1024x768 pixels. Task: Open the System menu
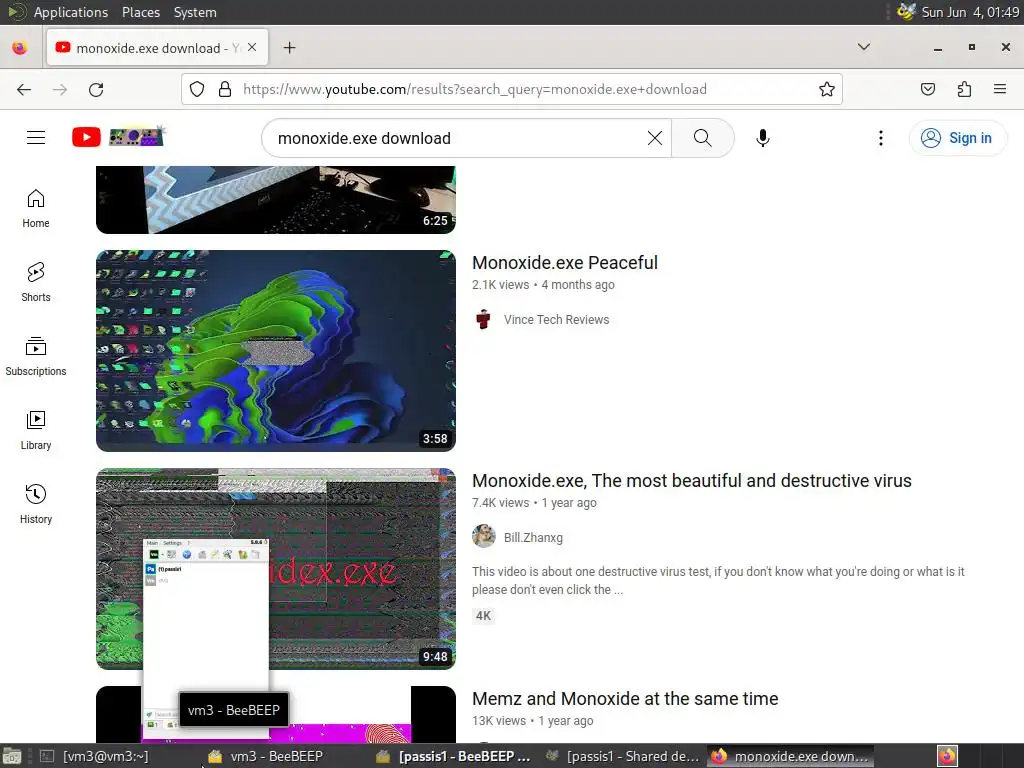pyautogui.click(x=195, y=12)
